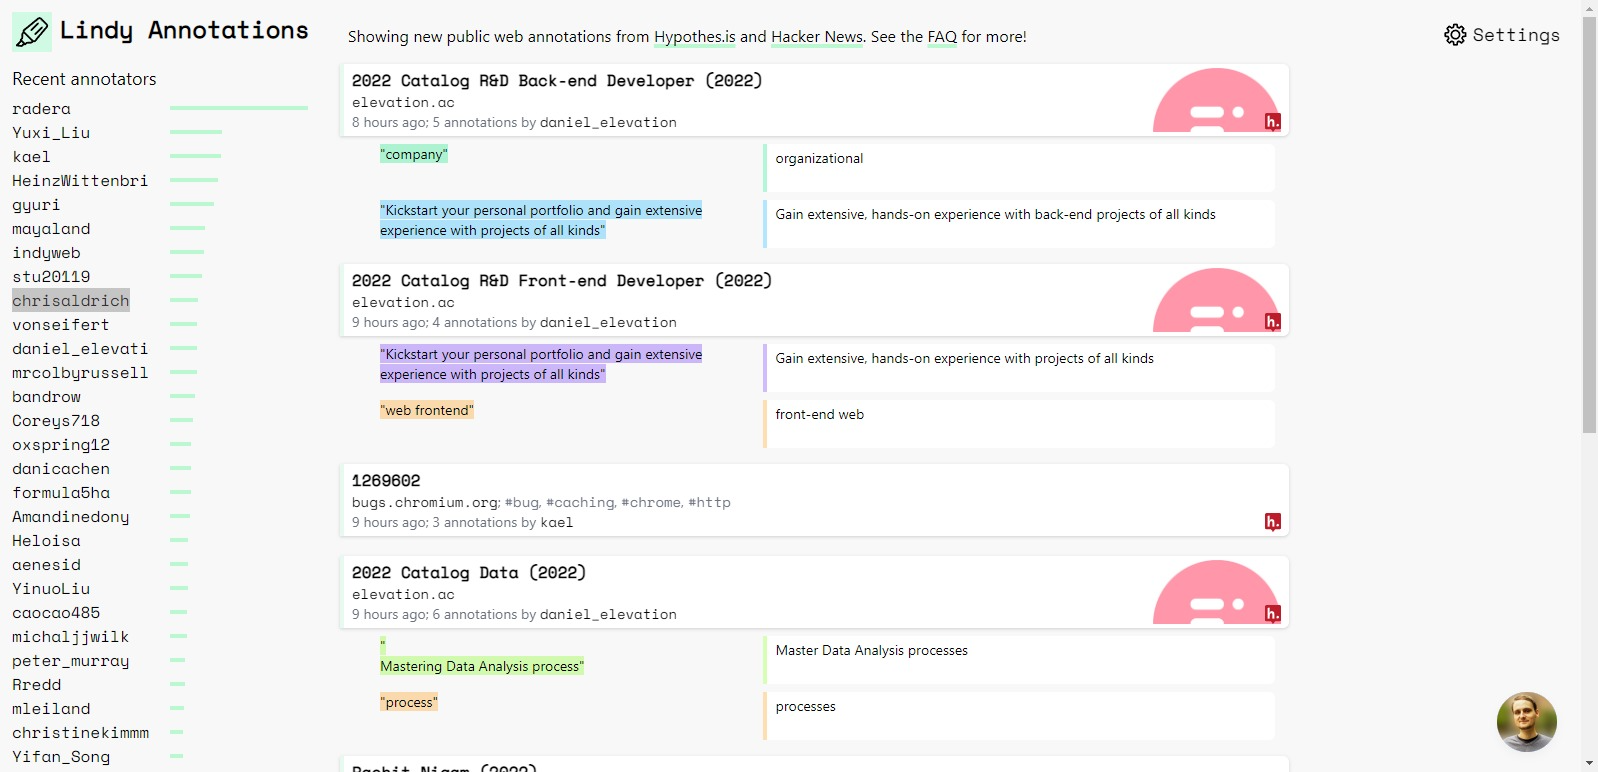Select annotator daniel_elevati in sidebar
Viewport: 1598px width, 772px height.
coord(80,349)
